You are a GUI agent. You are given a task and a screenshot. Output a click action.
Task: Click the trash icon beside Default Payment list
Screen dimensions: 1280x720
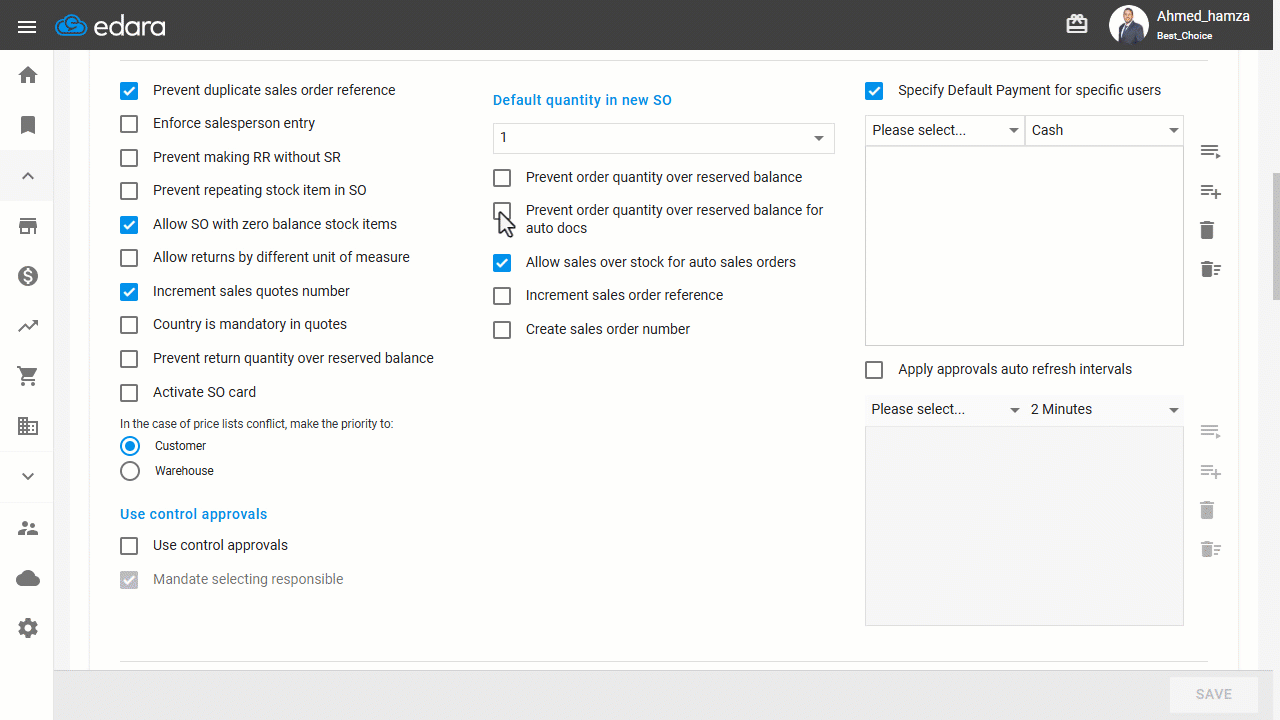pyautogui.click(x=1207, y=230)
